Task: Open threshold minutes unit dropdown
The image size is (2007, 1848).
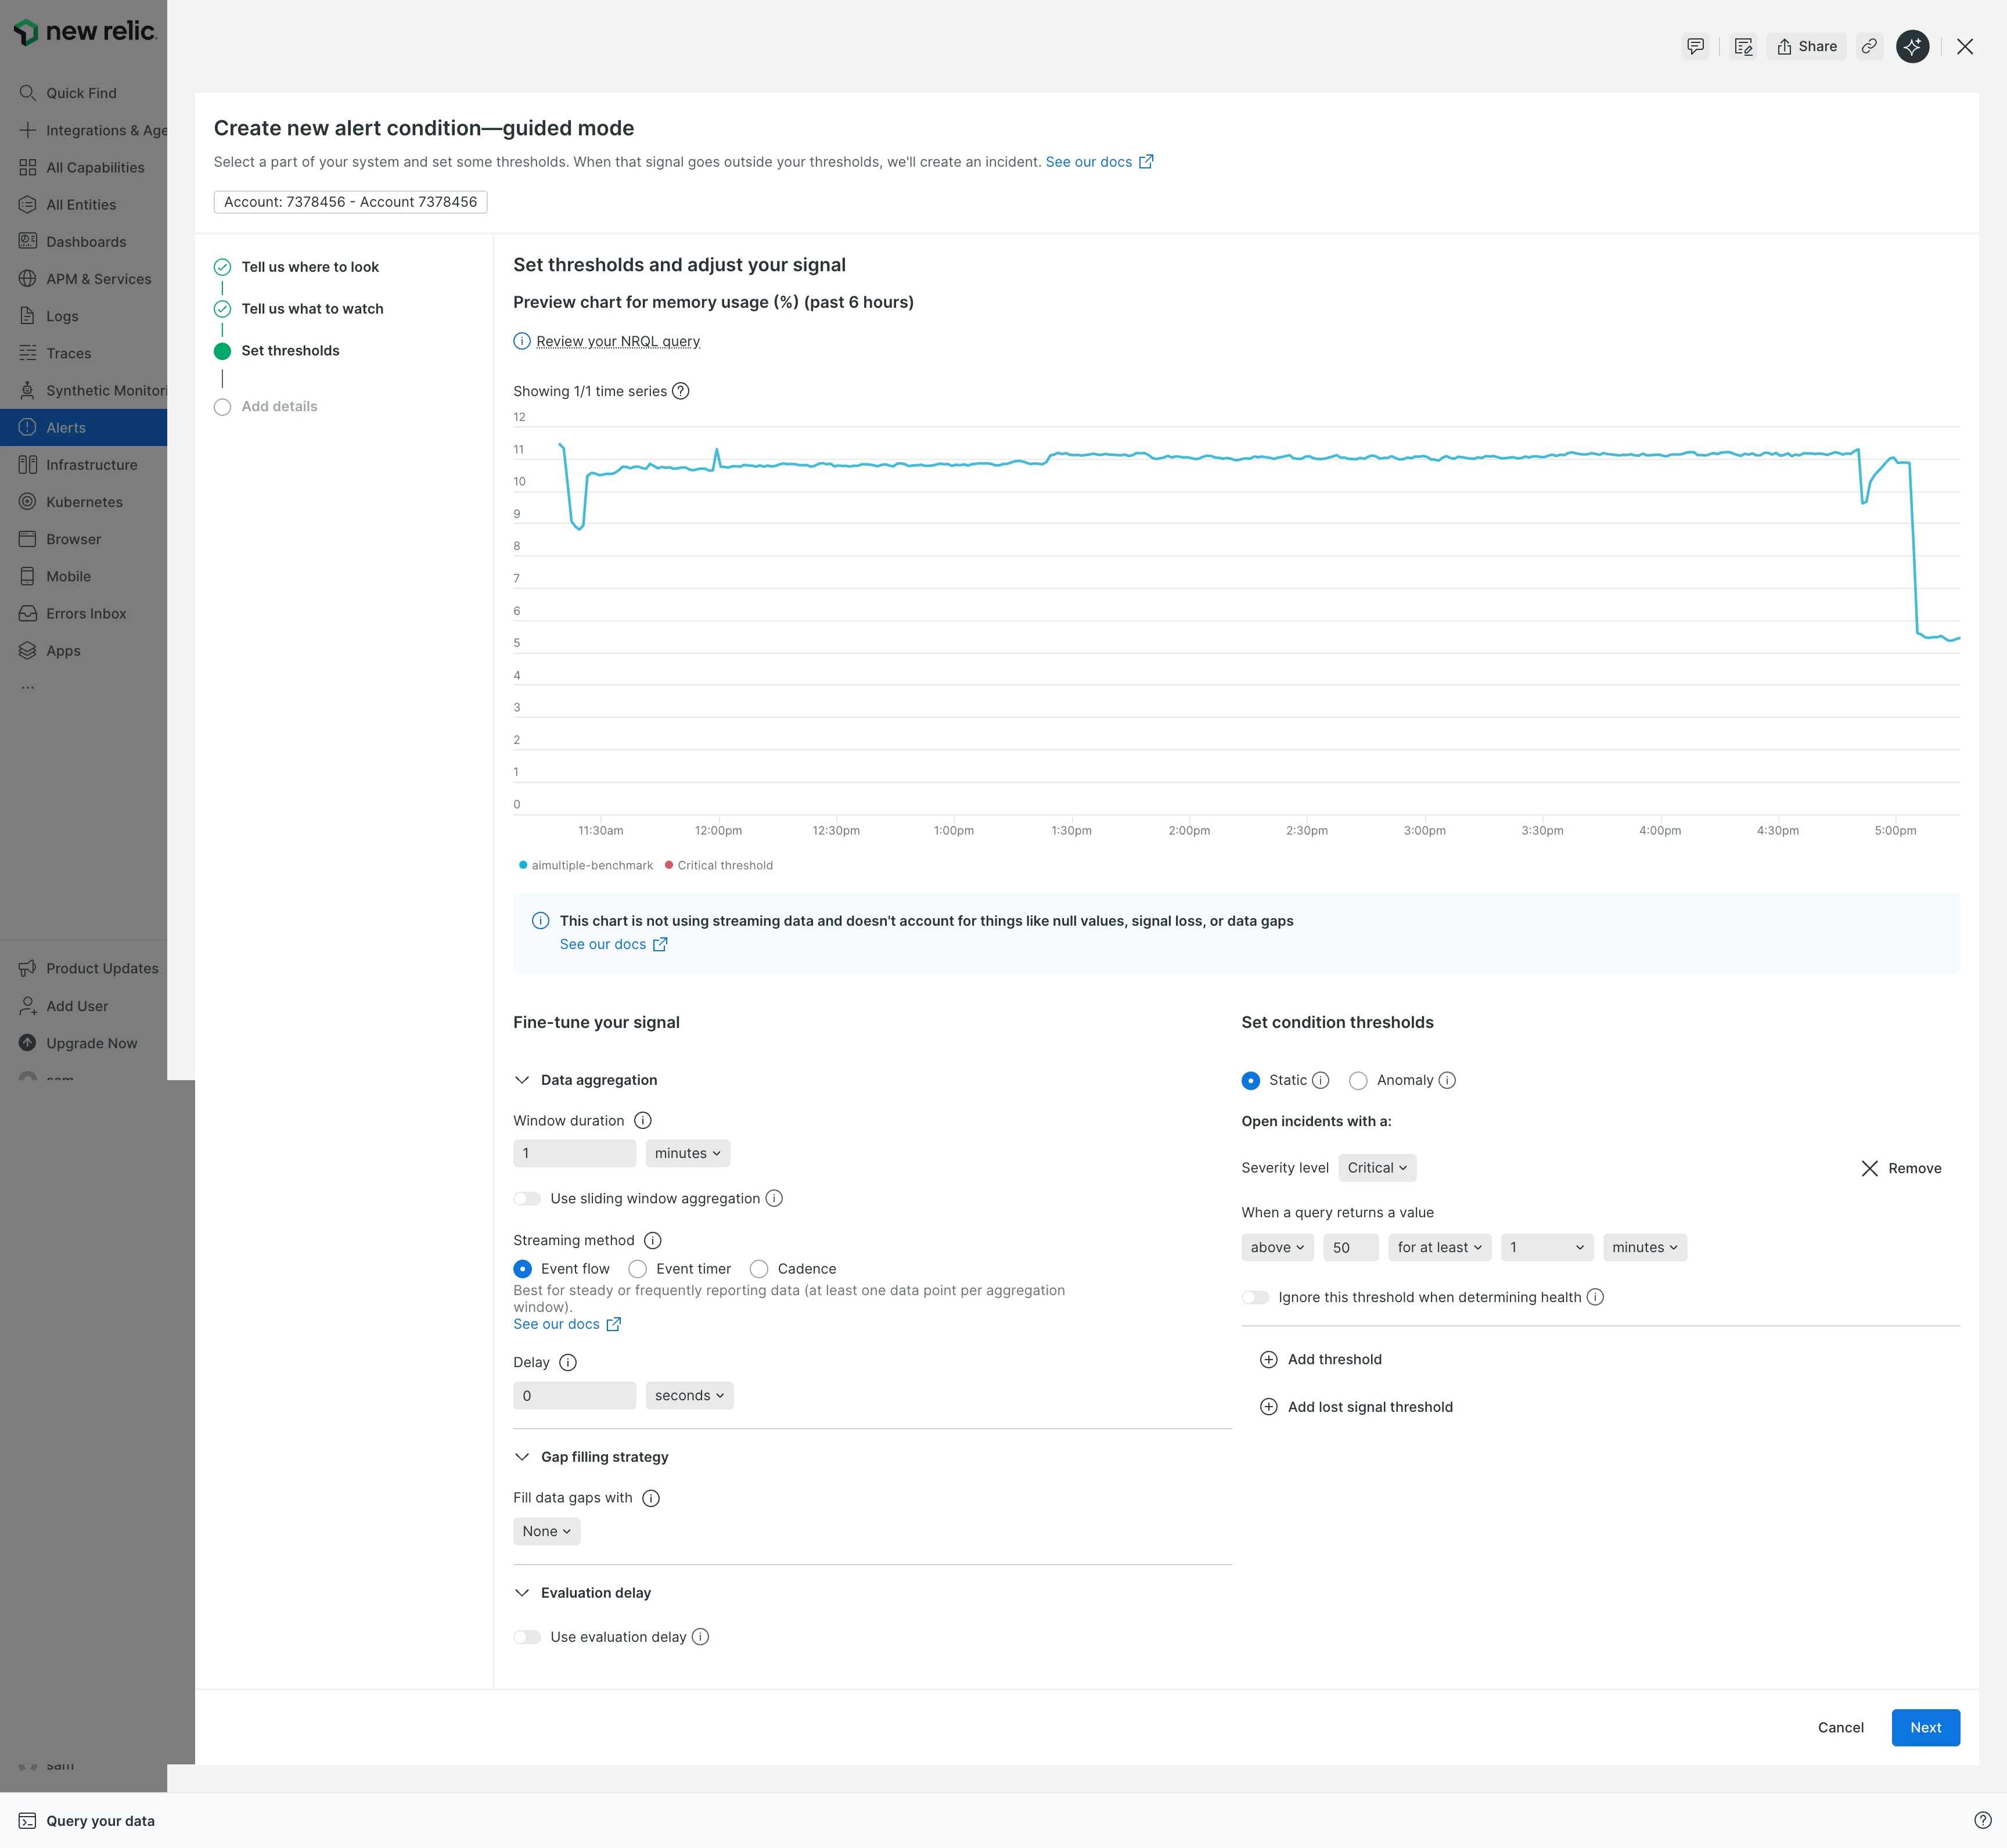Action: [1644, 1247]
